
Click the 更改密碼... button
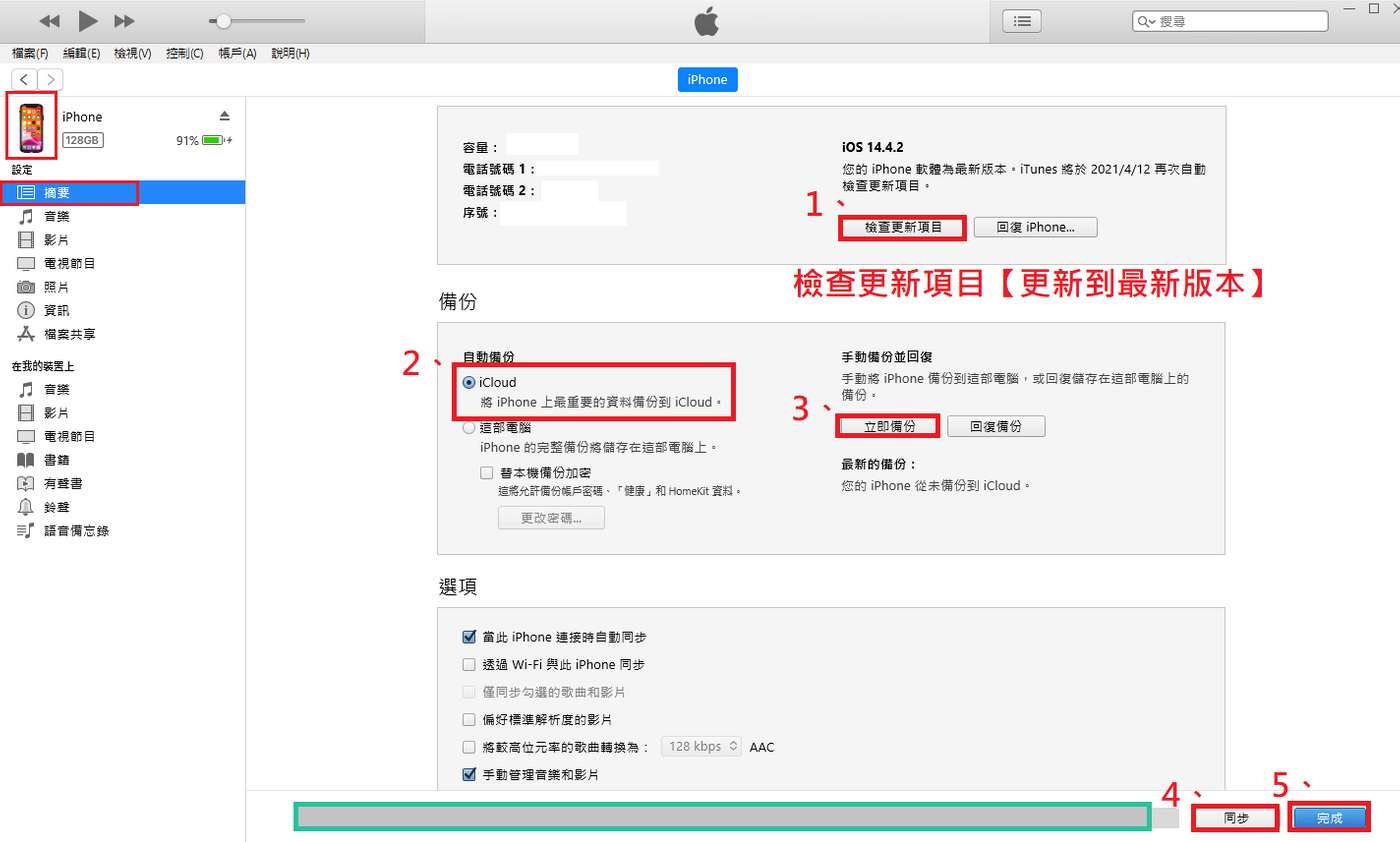[551, 518]
